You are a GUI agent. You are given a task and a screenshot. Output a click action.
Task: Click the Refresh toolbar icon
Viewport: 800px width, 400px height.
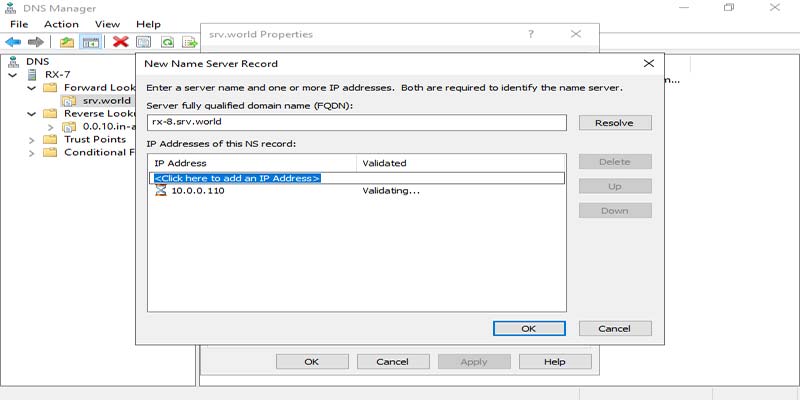tap(167, 42)
